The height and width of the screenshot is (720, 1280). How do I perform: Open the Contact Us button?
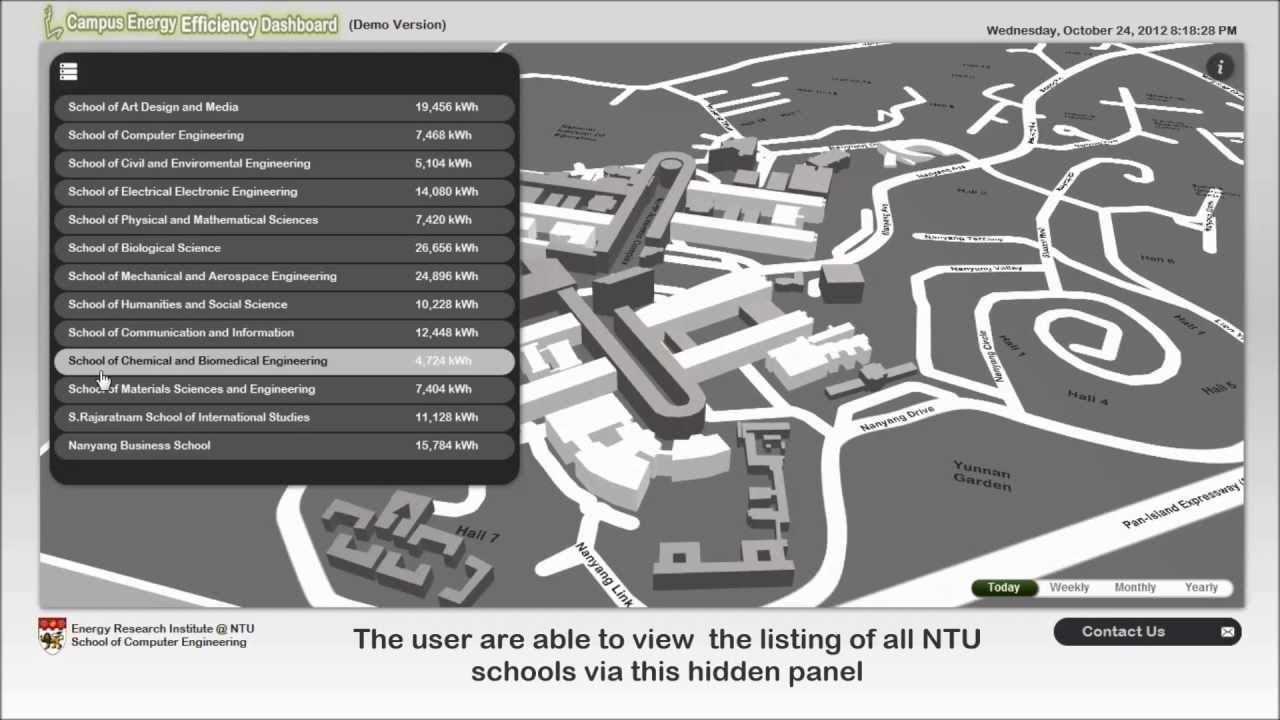click(1147, 631)
